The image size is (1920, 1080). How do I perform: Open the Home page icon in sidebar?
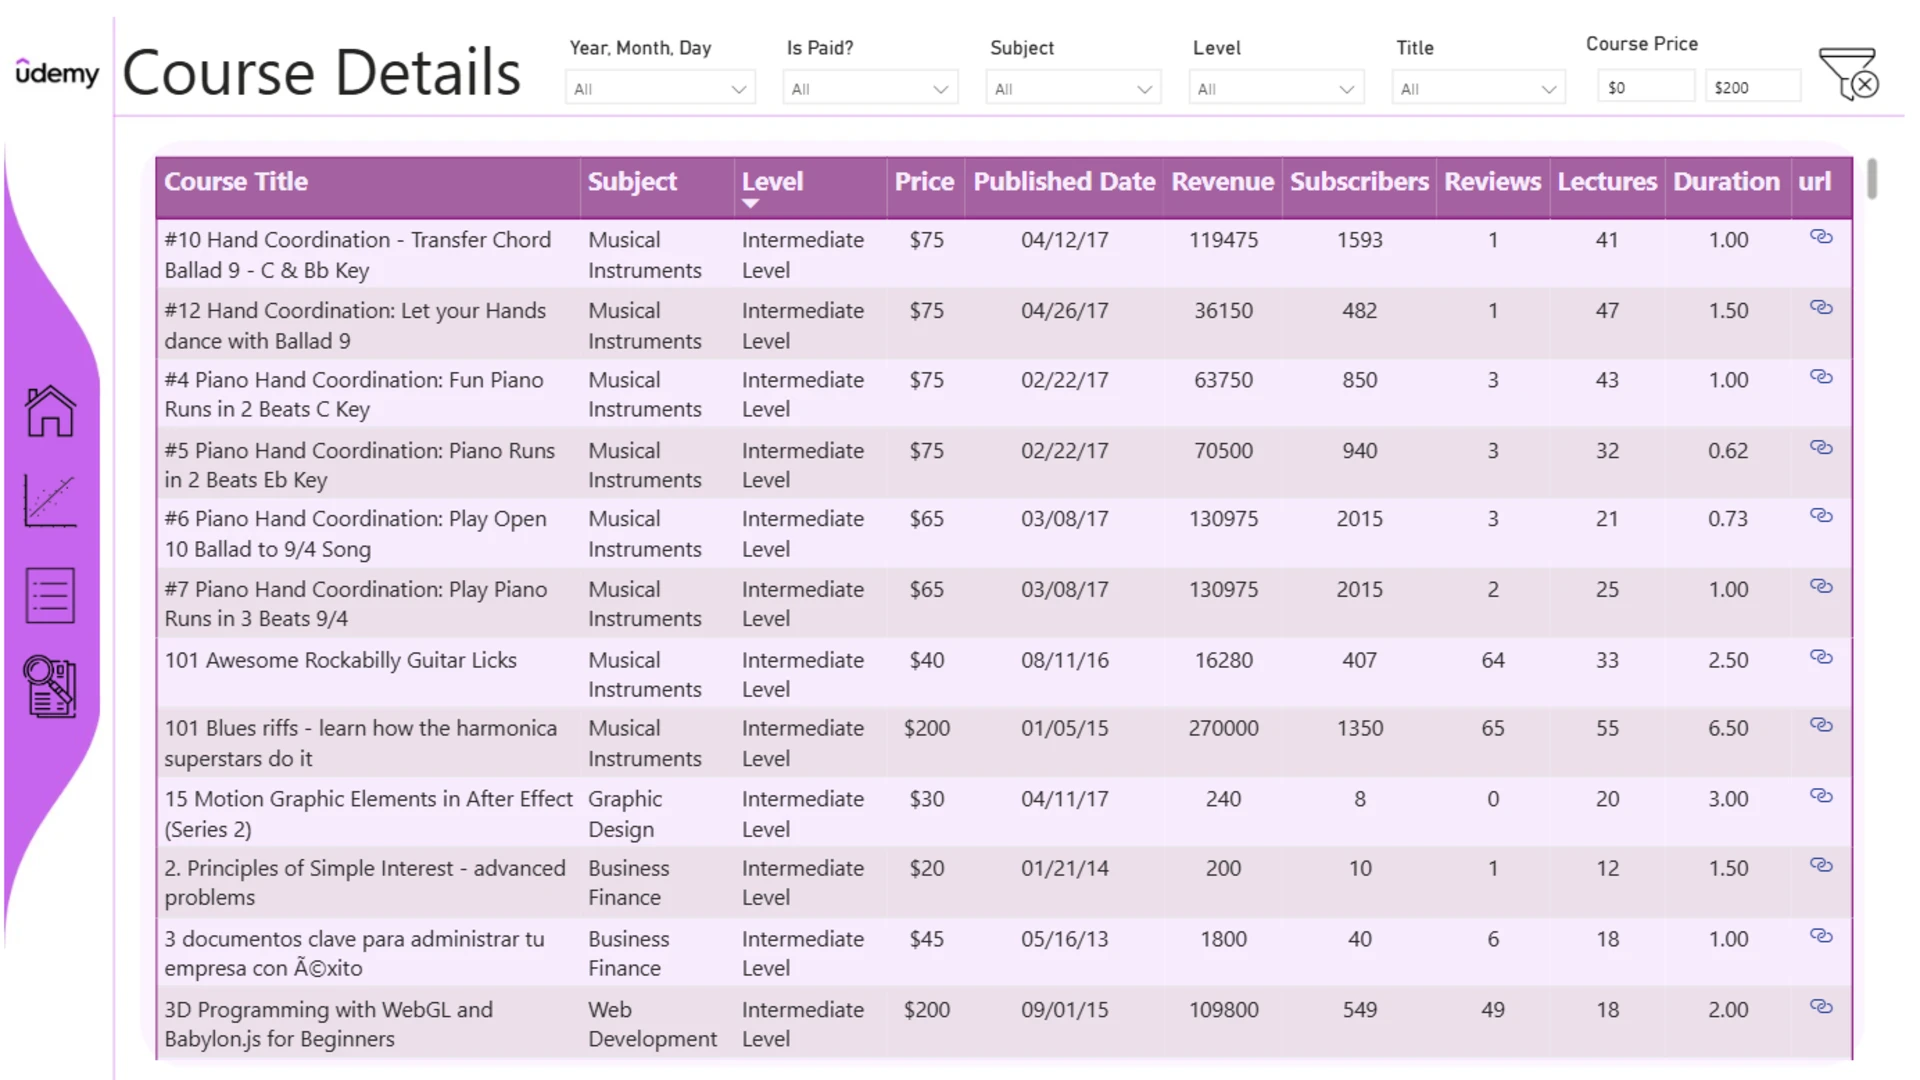(x=50, y=411)
